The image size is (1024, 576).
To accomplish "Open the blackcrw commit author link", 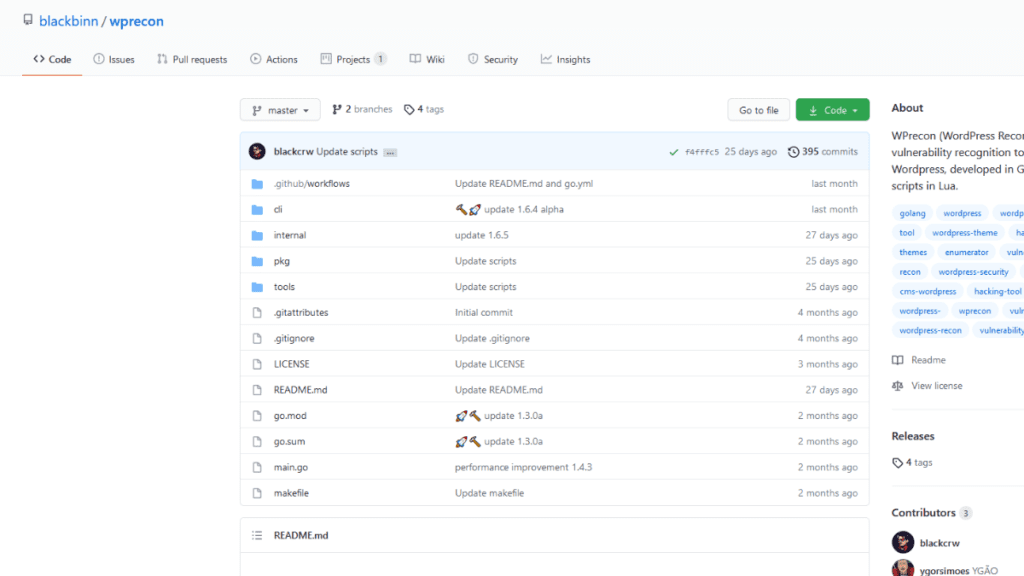I will 293,152.
